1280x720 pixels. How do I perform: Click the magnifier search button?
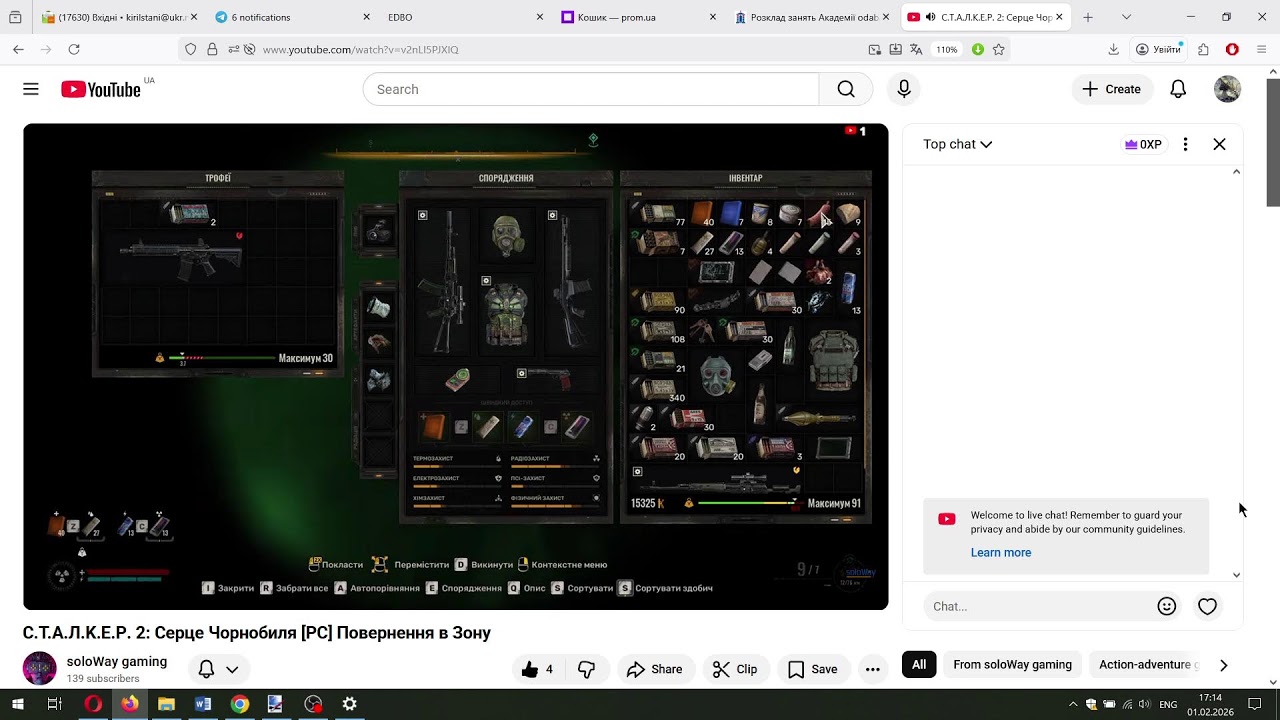846,89
